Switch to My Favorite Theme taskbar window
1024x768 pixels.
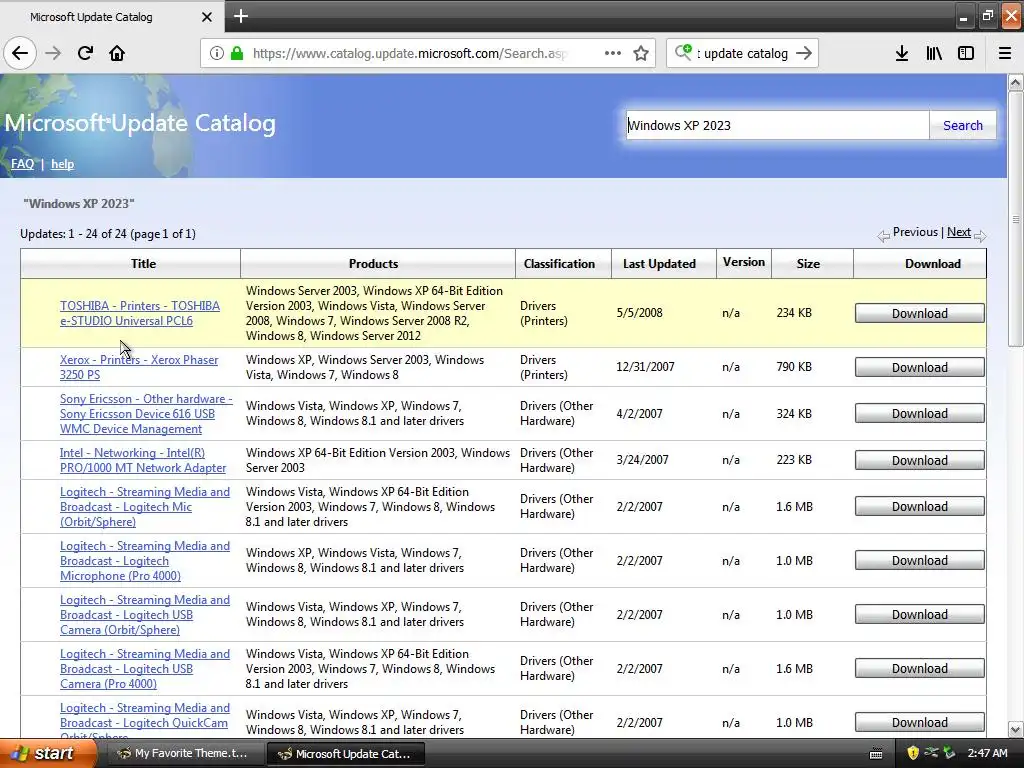184,754
